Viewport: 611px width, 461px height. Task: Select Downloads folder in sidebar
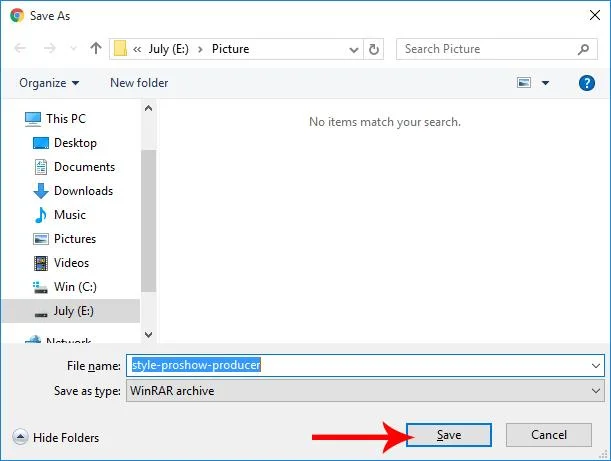(83, 191)
